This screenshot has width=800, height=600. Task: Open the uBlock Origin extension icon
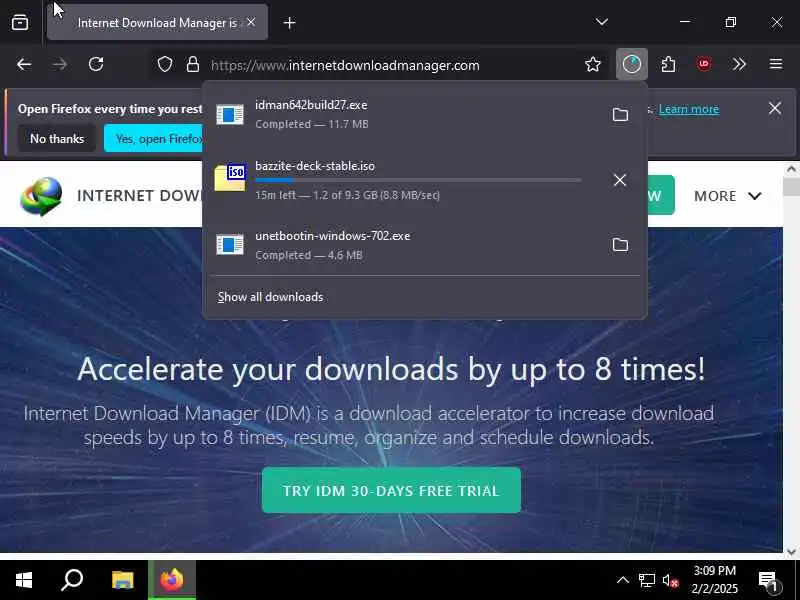(x=704, y=64)
